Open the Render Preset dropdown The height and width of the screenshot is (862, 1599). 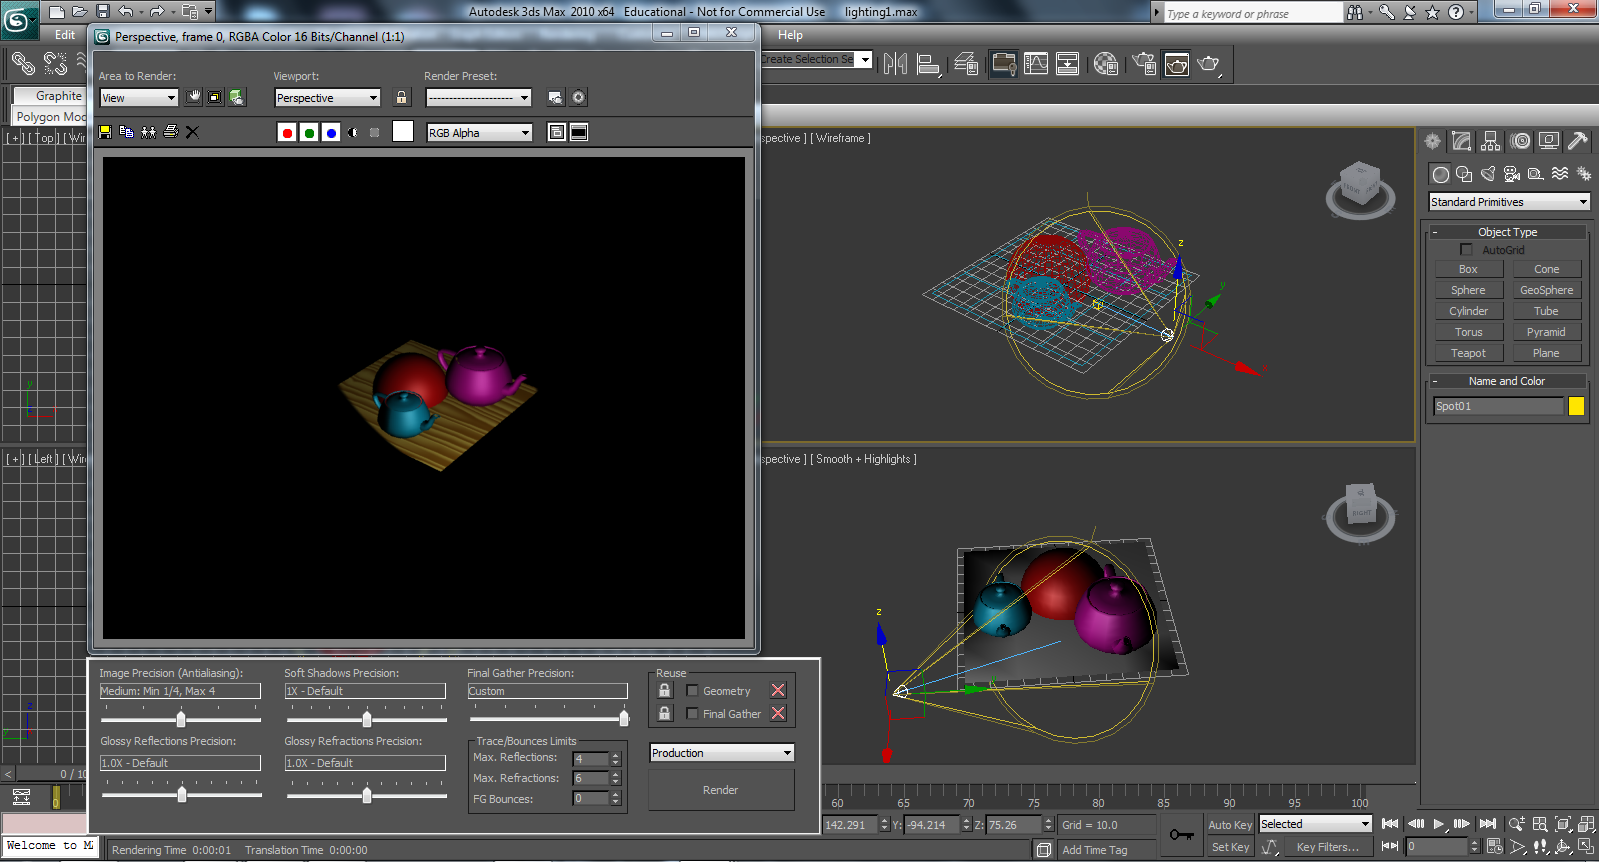pos(478,98)
